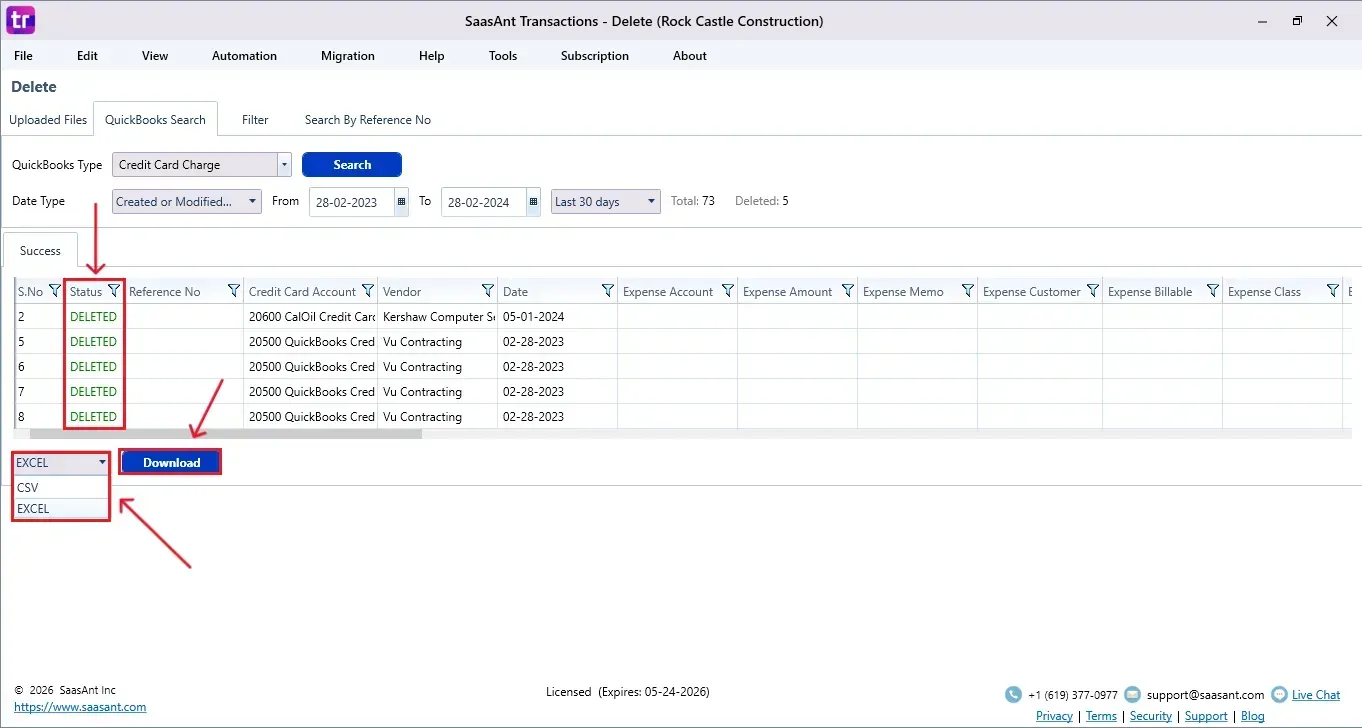
Task: Open the Expense Customer filter icon
Action: coord(1093,291)
